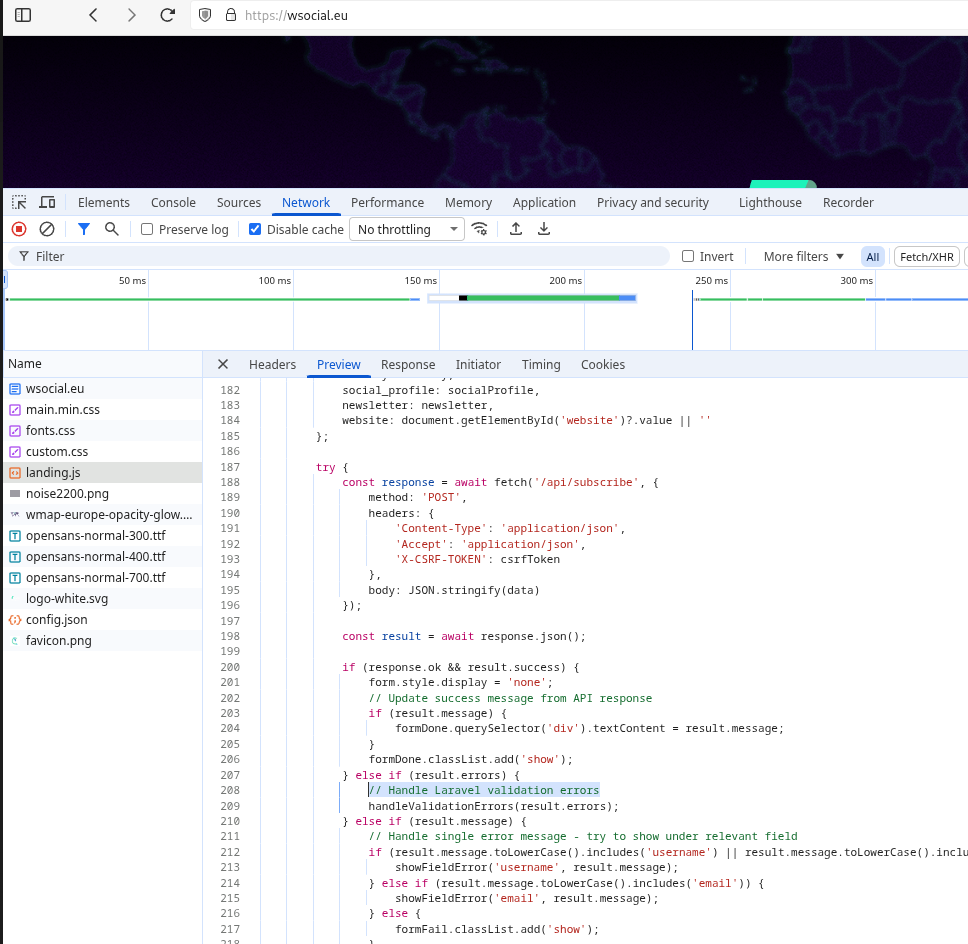Expand the More filters dropdown

pos(803,257)
